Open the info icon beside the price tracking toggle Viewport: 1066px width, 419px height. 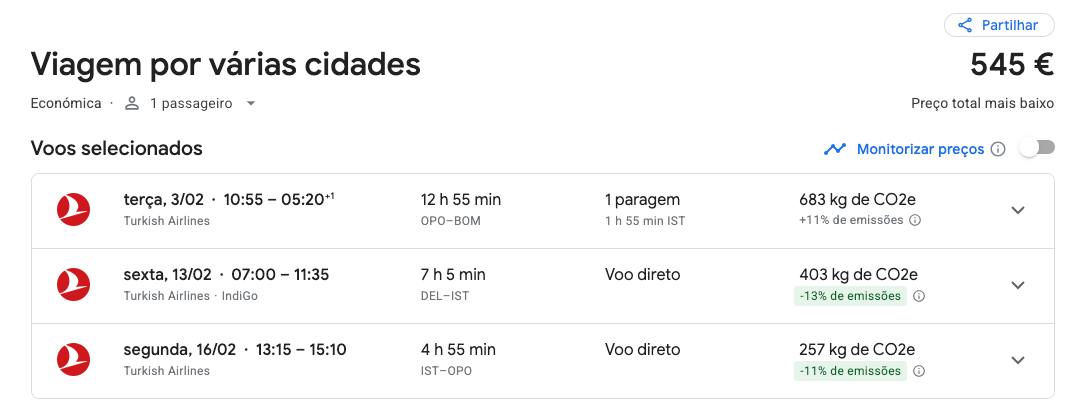(x=997, y=149)
